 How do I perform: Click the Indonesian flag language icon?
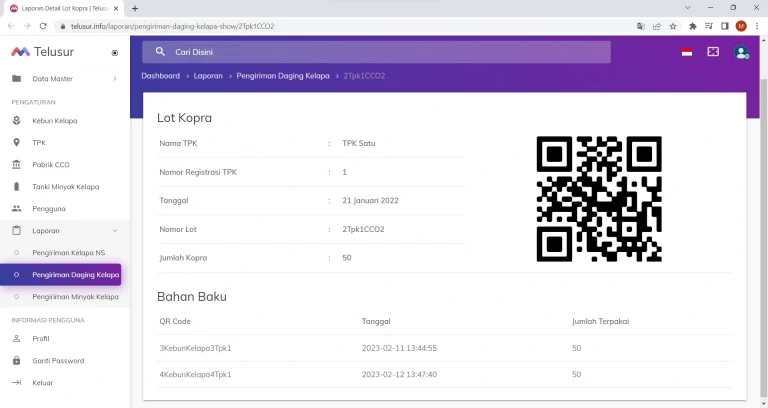coord(687,52)
